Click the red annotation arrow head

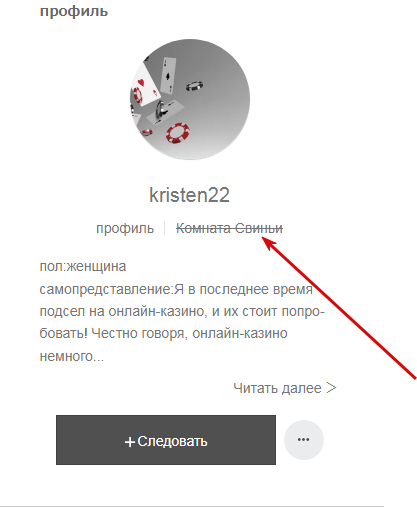(x=270, y=244)
